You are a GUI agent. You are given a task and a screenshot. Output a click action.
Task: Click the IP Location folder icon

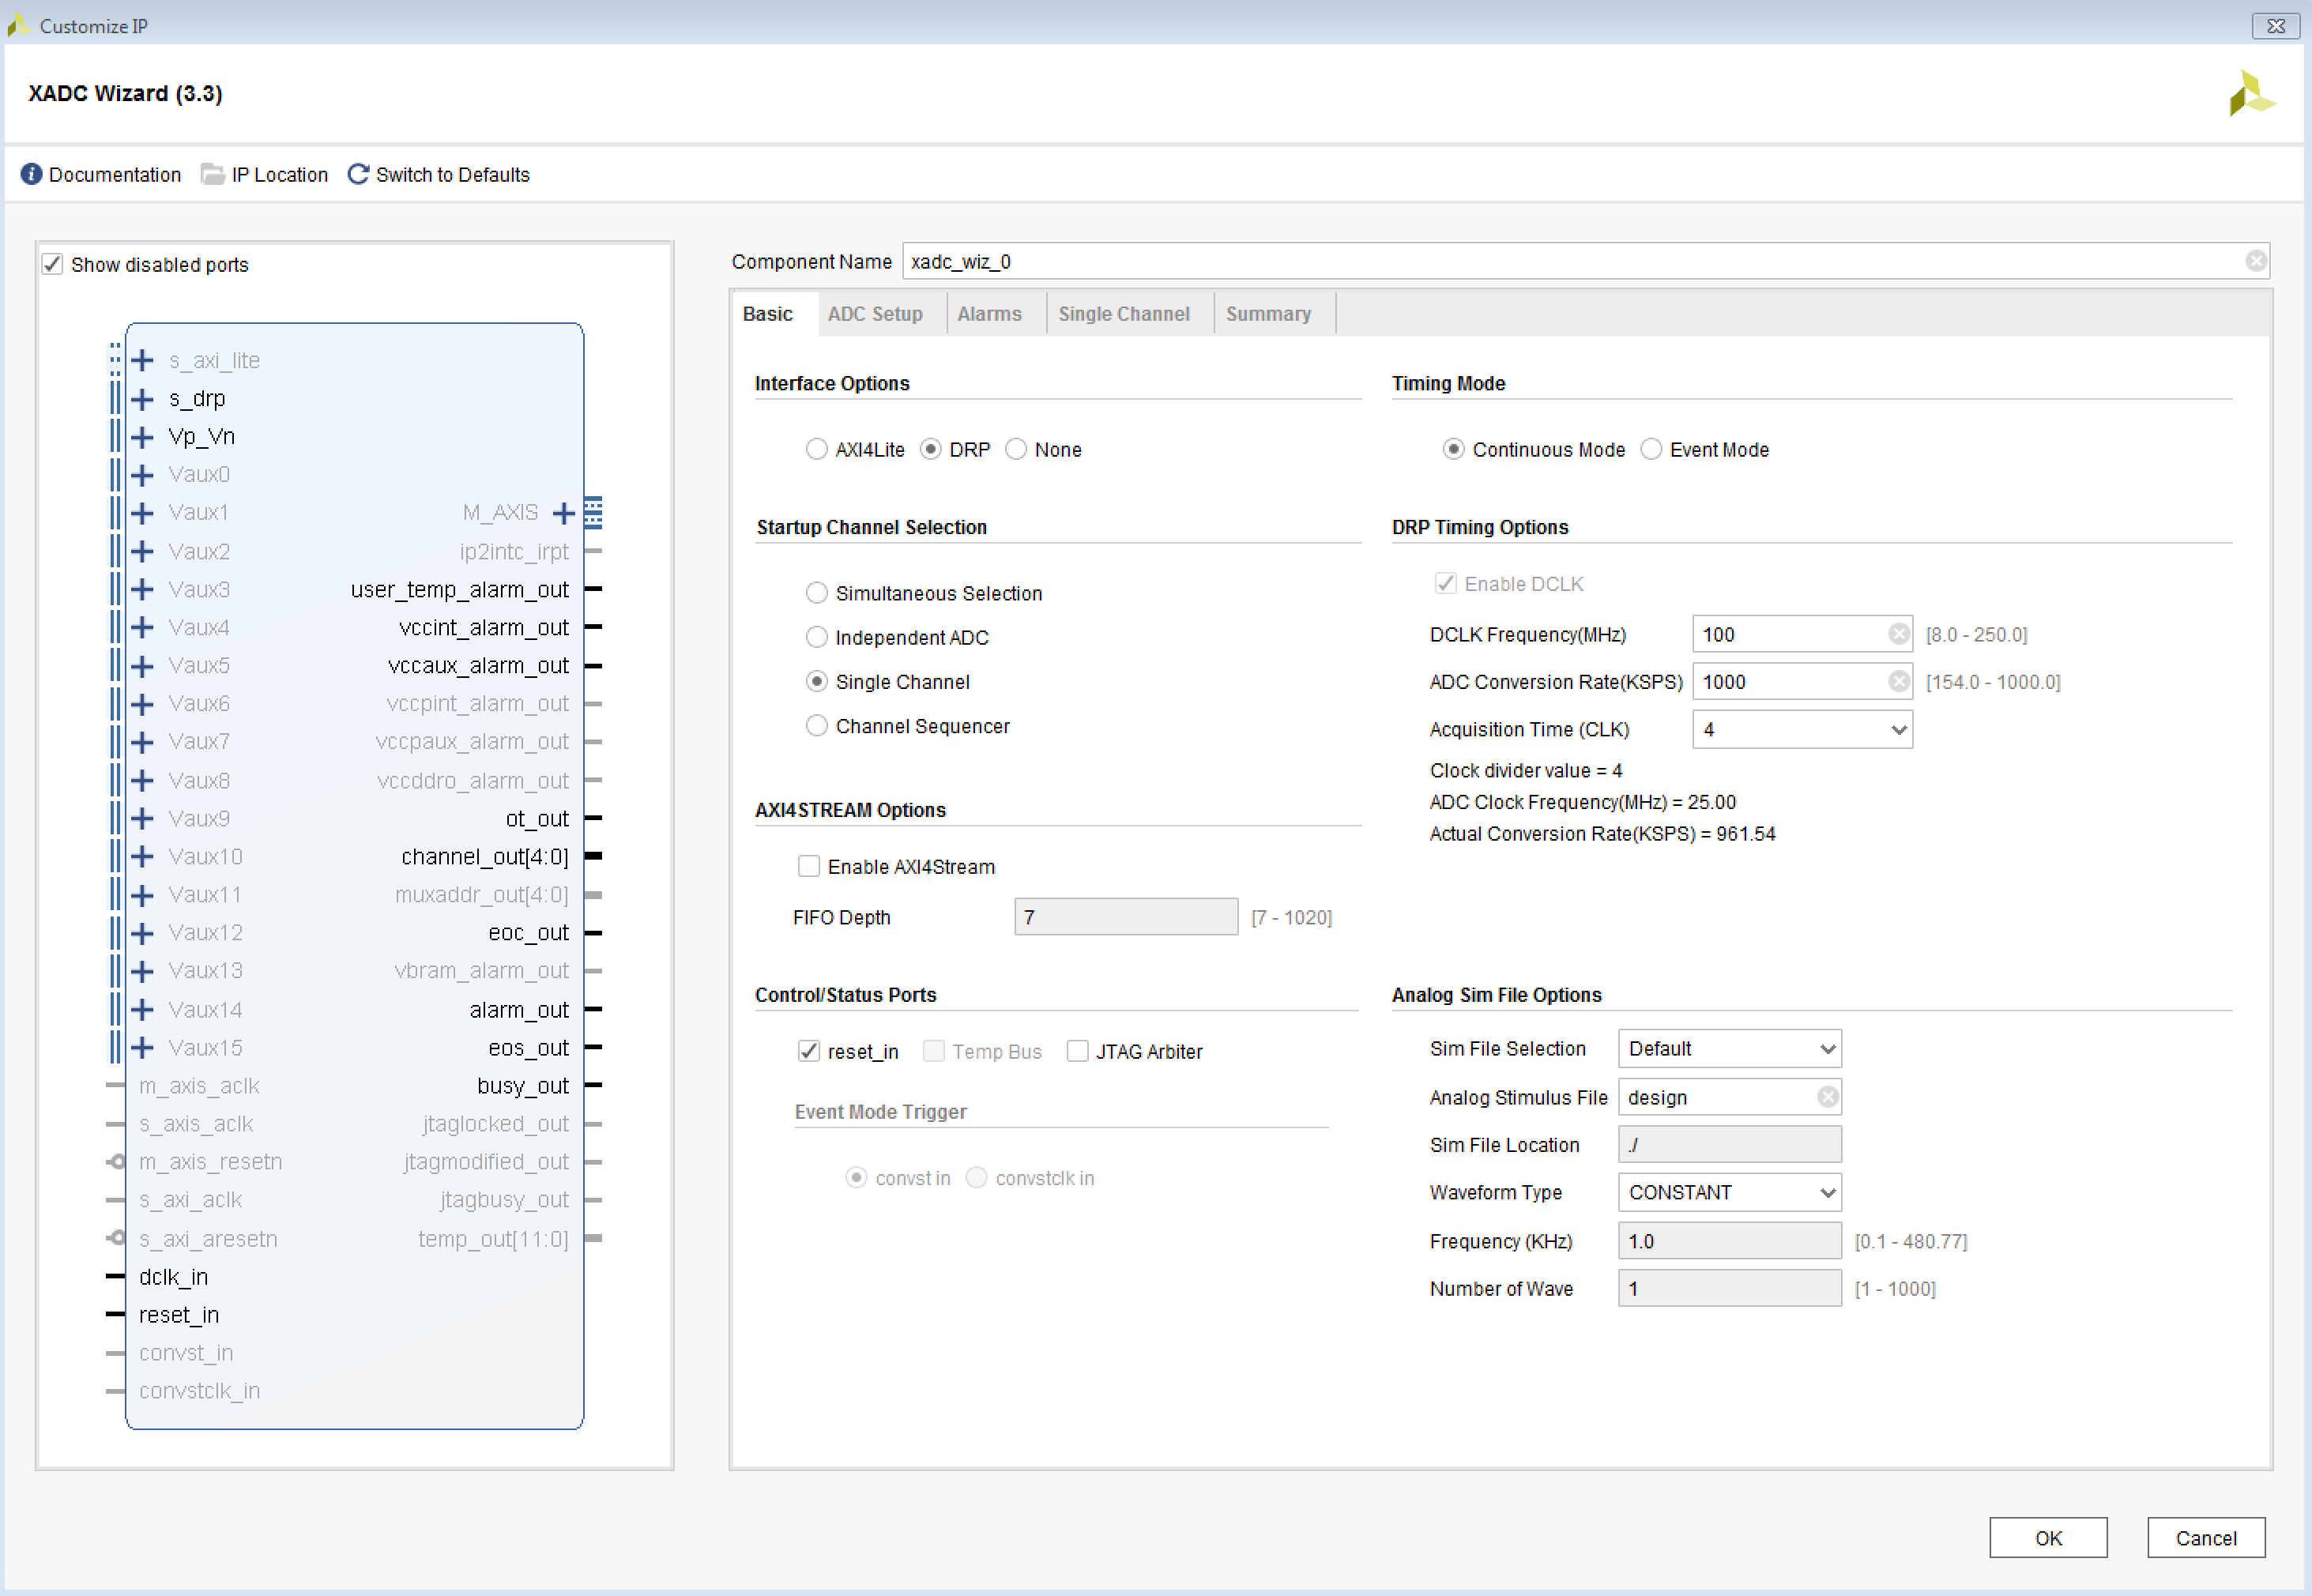[212, 174]
